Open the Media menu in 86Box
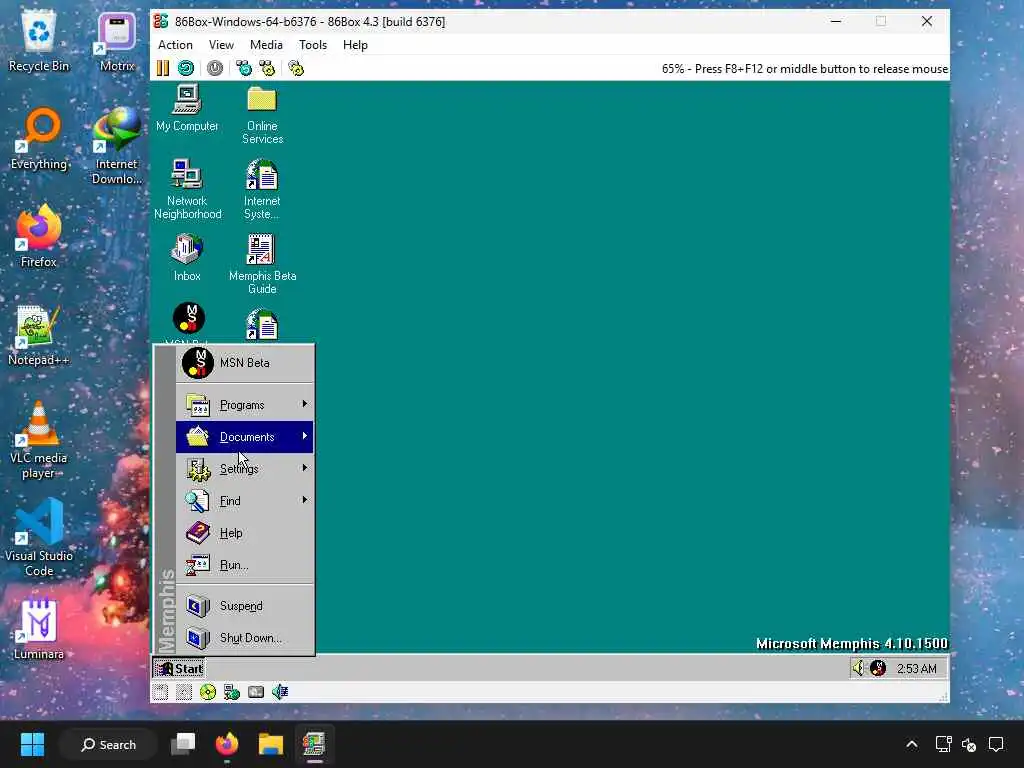 click(x=266, y=45)
